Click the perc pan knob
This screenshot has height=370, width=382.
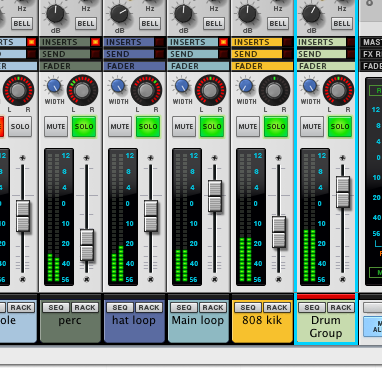click(x=82, y=90)
